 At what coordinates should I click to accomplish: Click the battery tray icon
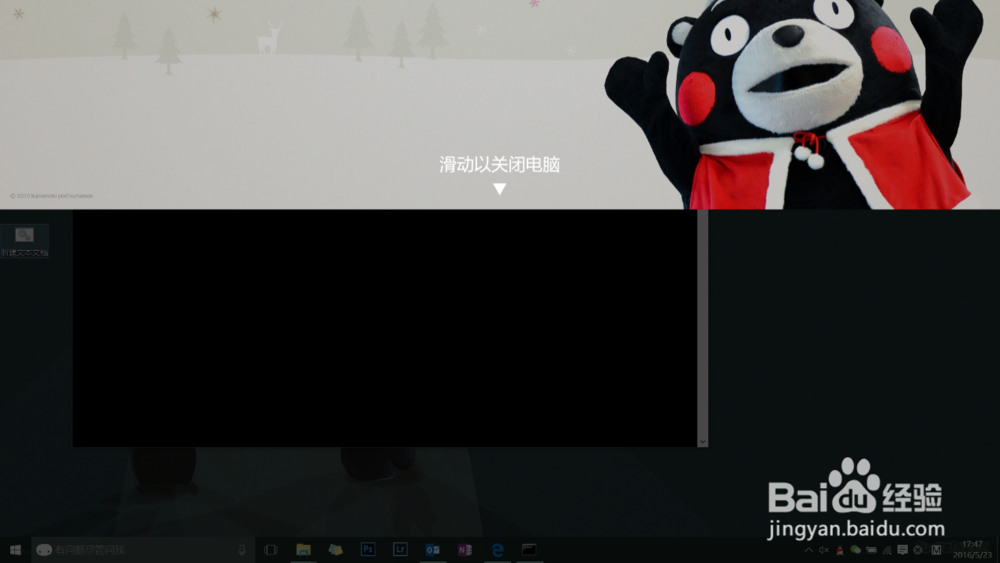tap(871, 550)
